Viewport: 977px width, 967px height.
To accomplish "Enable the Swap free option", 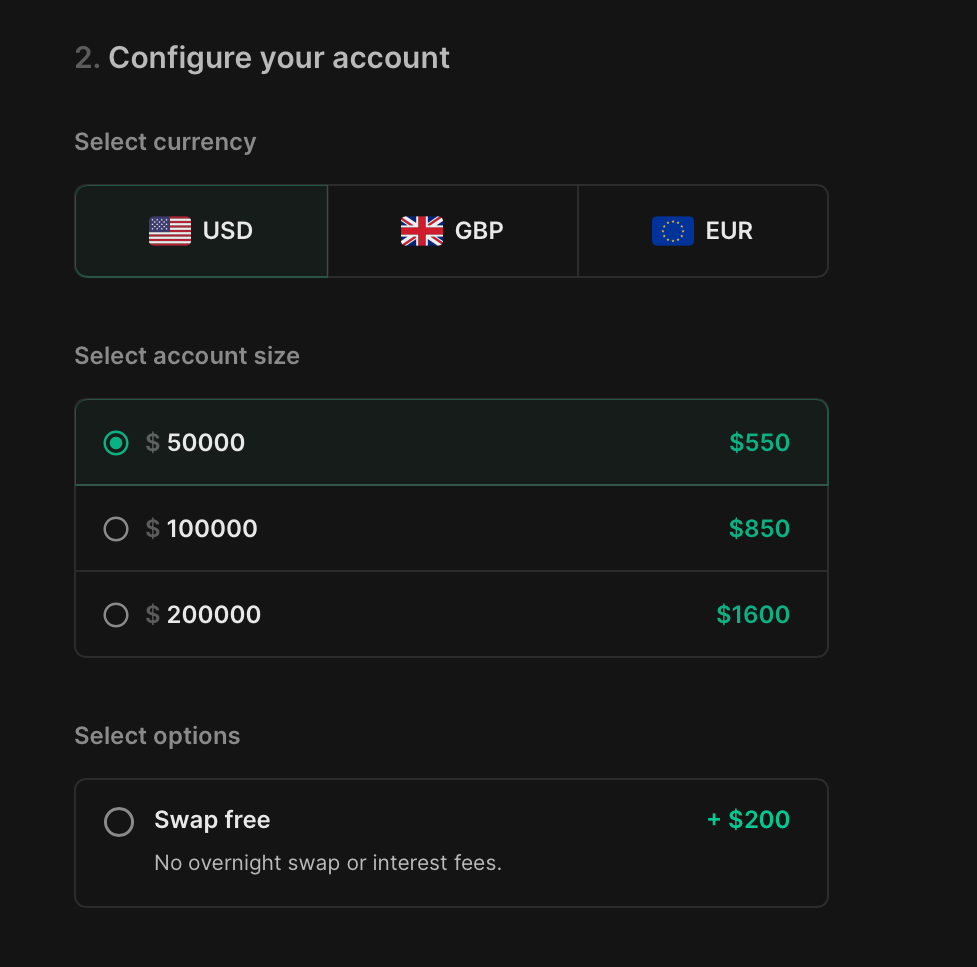I will 119,821.
